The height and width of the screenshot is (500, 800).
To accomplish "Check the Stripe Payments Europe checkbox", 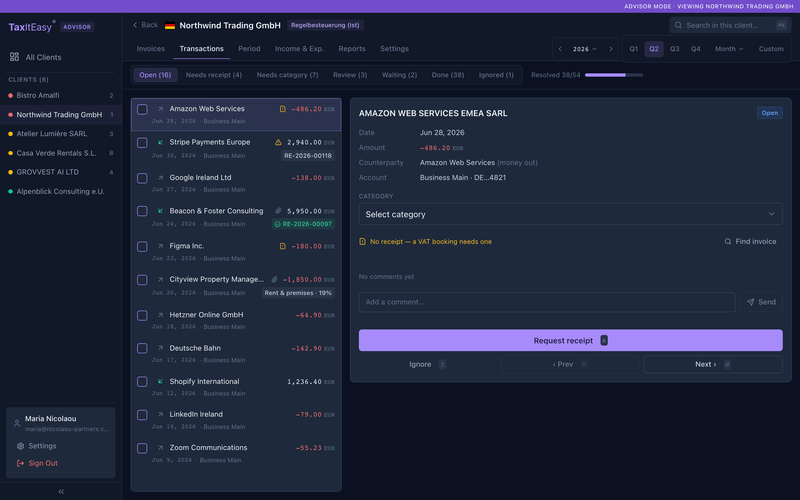I will [142, 143].
